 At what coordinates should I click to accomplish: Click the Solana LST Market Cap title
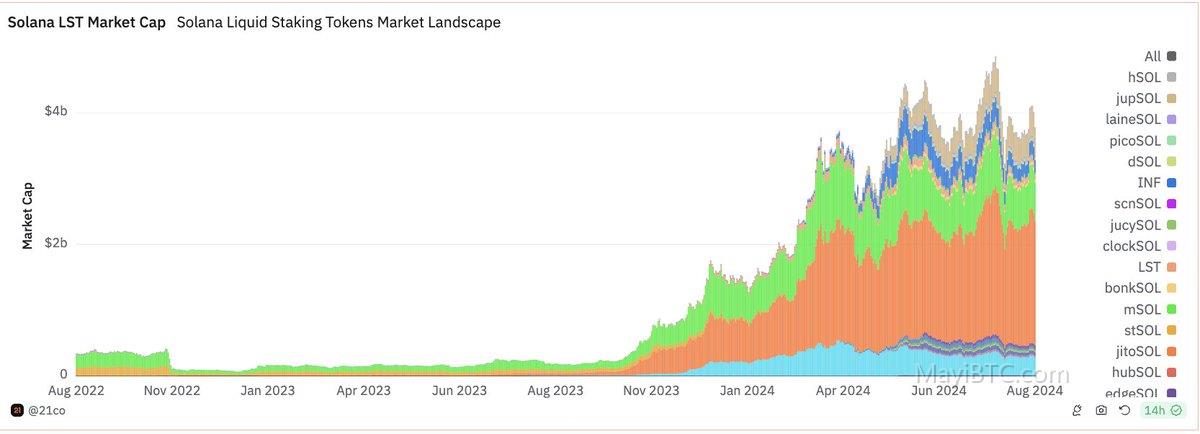click(86, 21)
